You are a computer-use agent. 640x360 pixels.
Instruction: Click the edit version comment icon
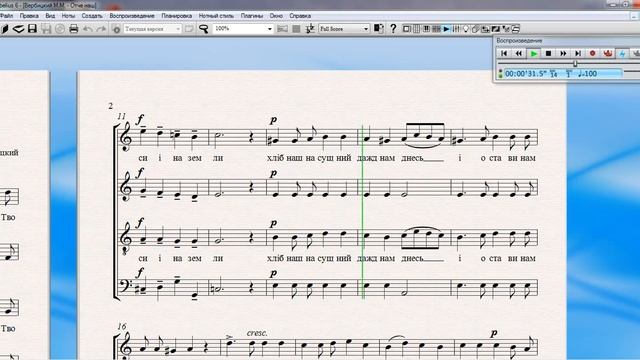point(189,29)
